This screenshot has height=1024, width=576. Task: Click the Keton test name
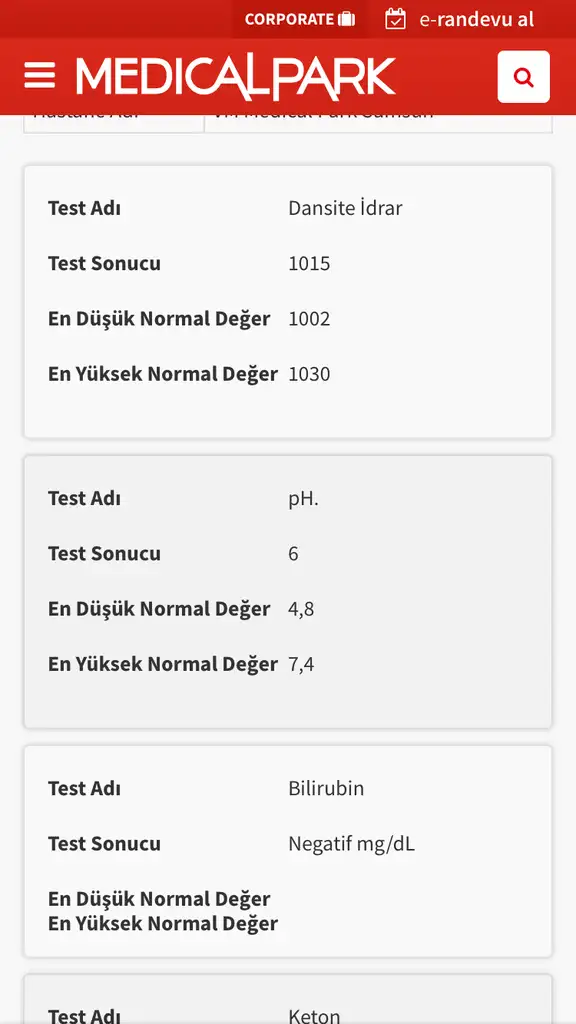pyautogui.click(x=314, y=1016)
